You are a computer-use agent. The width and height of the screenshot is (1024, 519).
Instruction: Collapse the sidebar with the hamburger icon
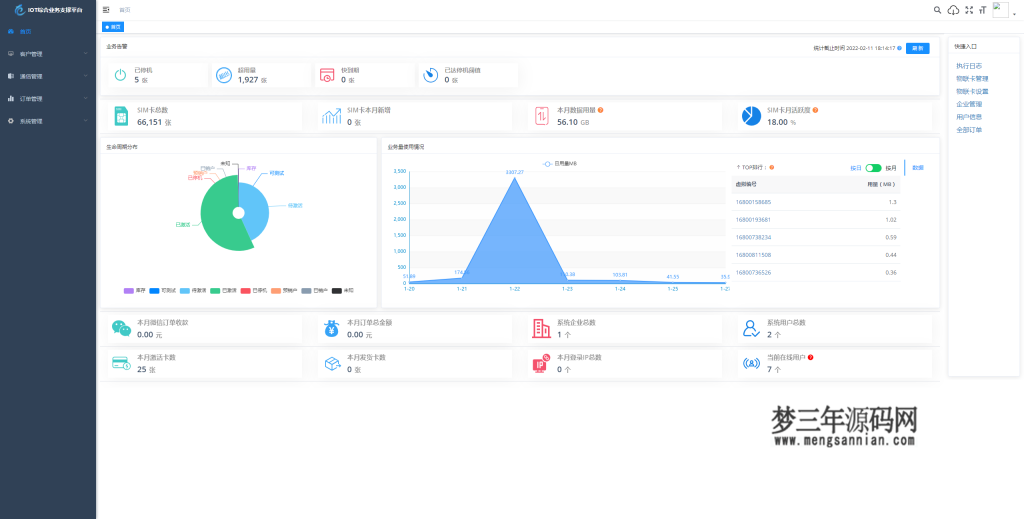tap(107, 9)
